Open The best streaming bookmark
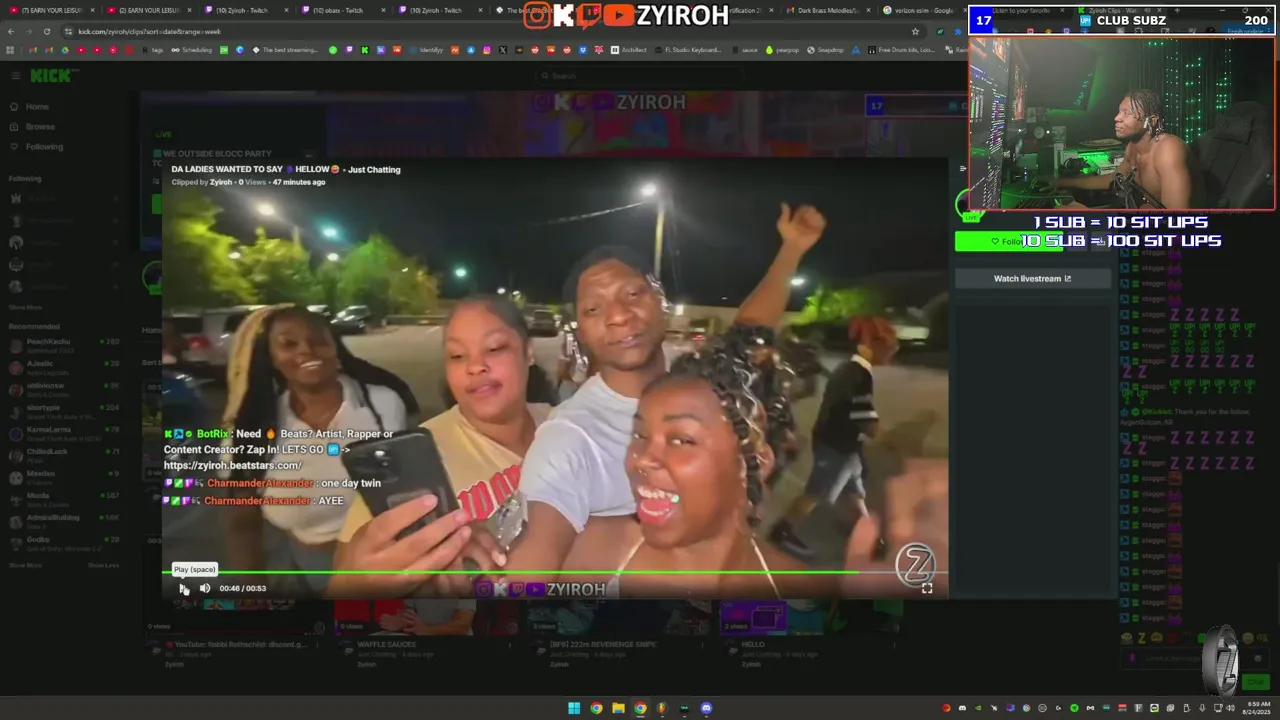Screen dimensions: 1280x720 [x=285, y=50]
